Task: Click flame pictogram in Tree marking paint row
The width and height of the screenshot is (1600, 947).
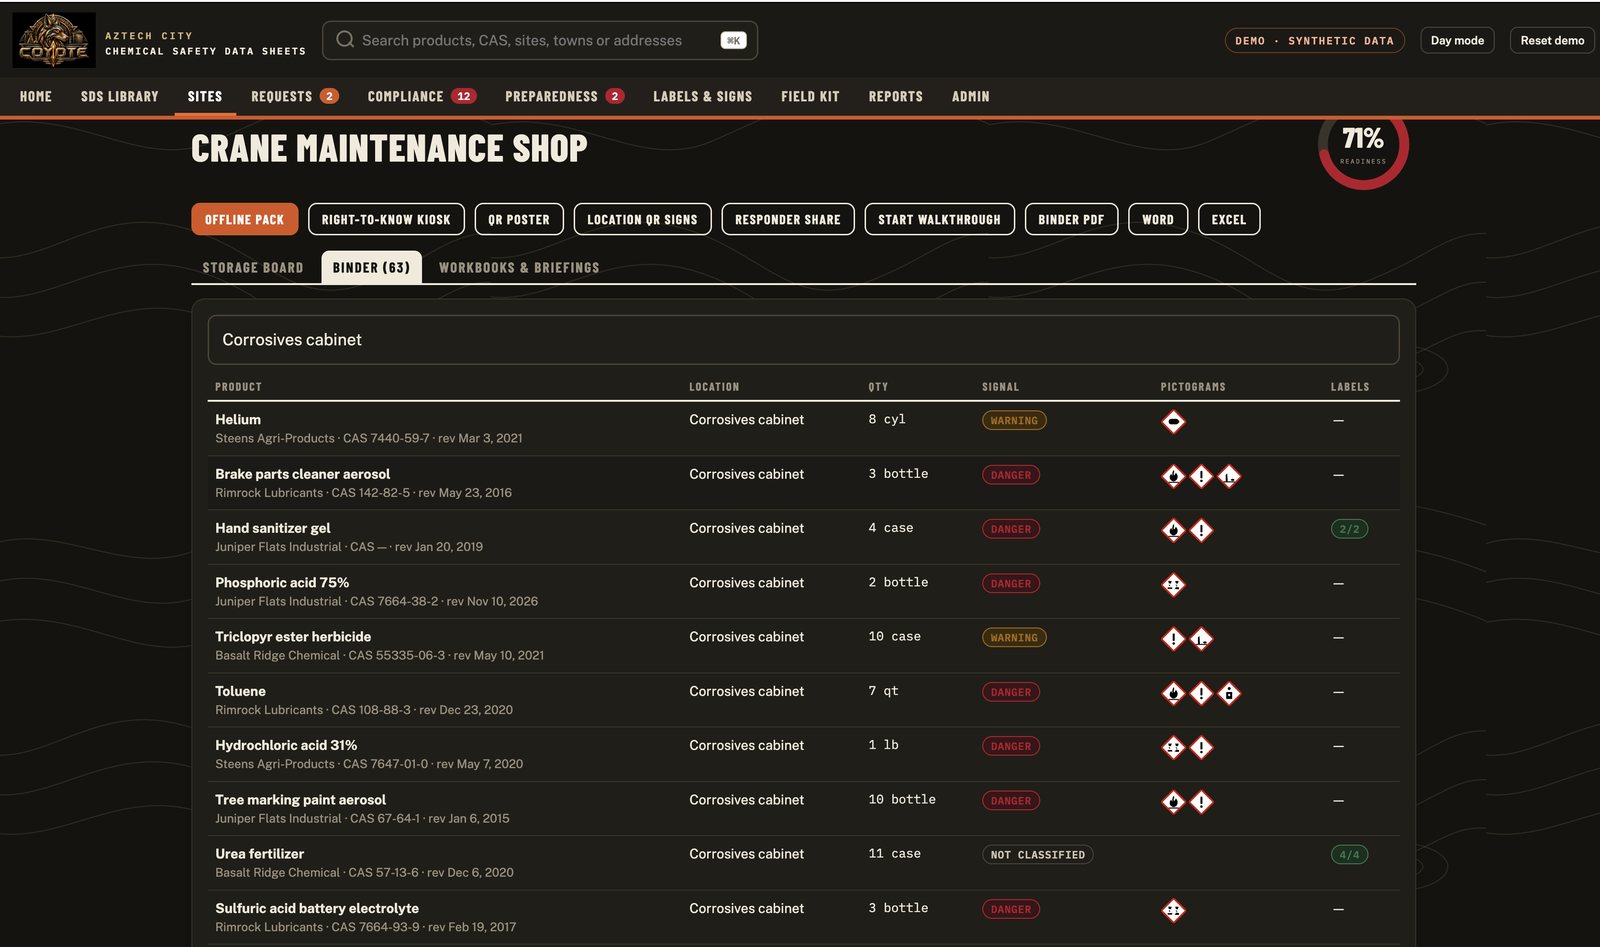Action: [1173, 801]
